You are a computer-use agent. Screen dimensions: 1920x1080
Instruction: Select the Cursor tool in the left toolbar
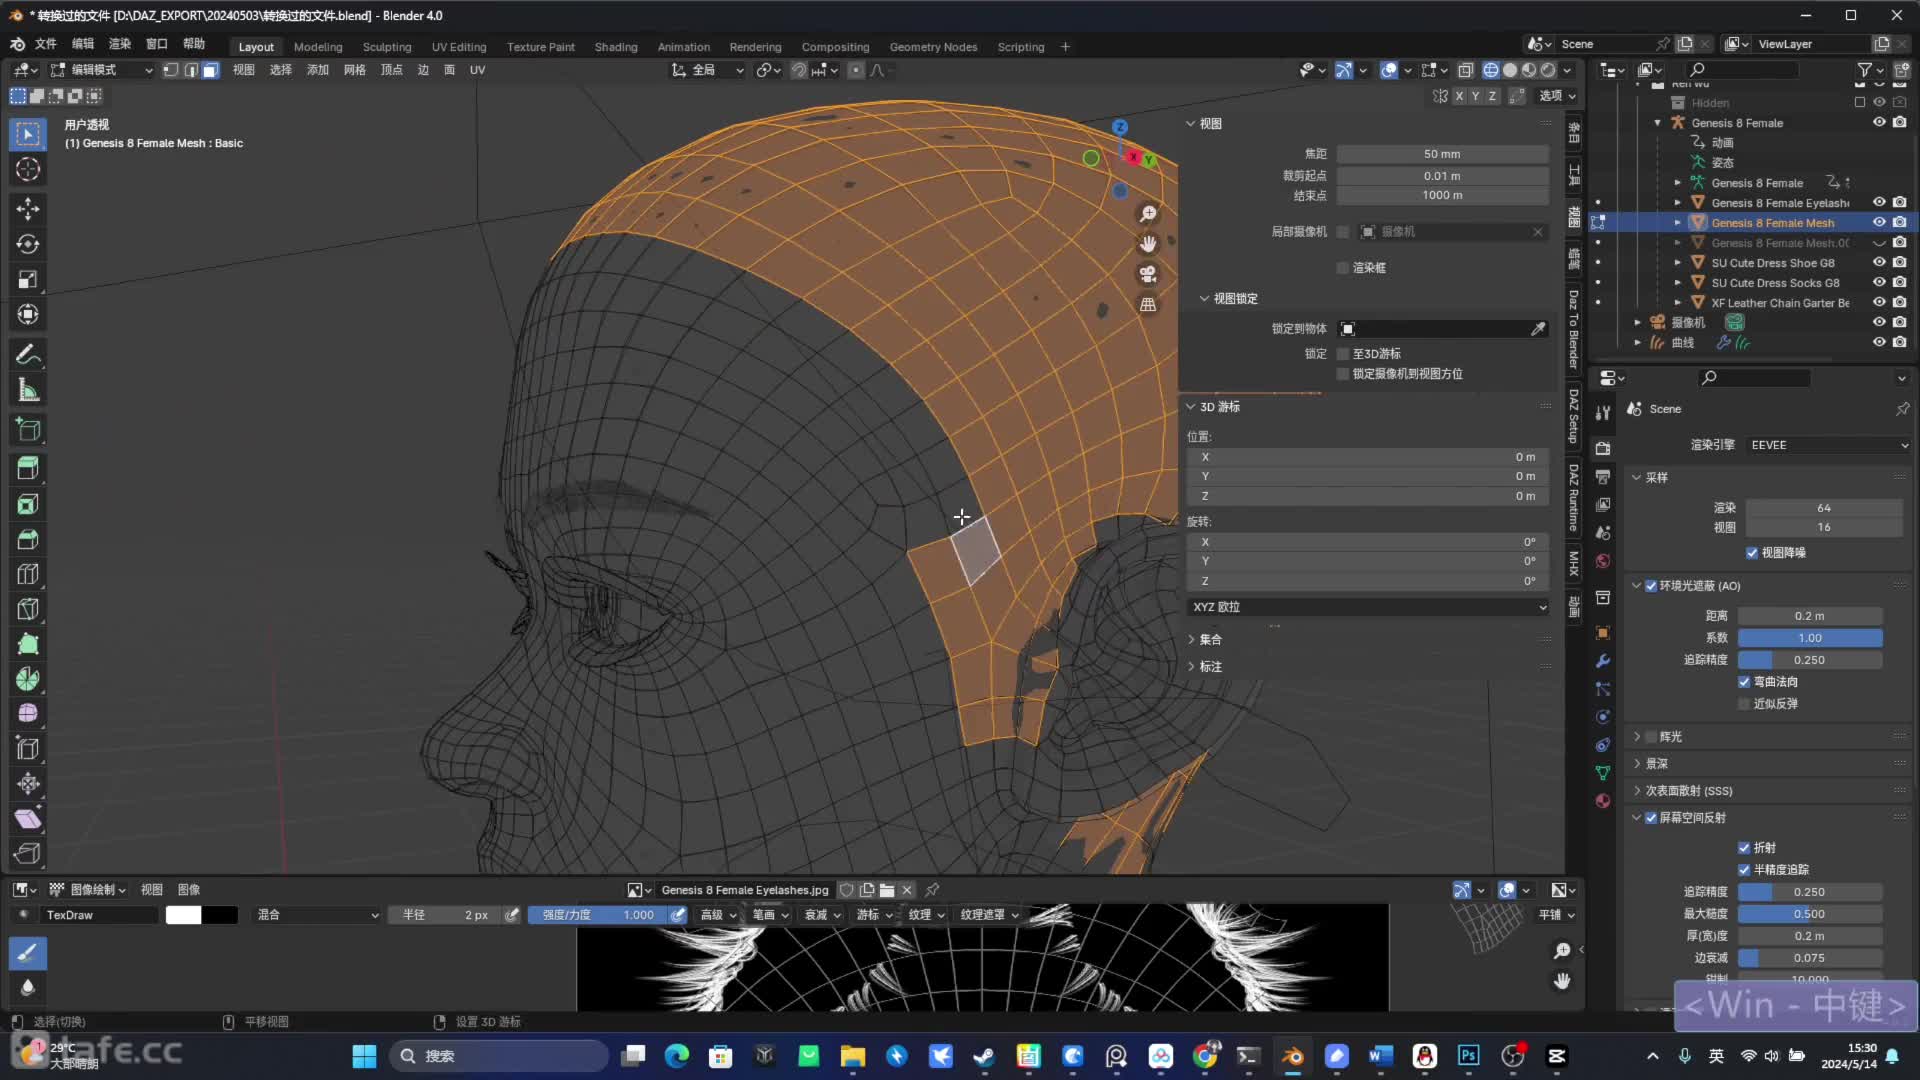click(28, 169)
